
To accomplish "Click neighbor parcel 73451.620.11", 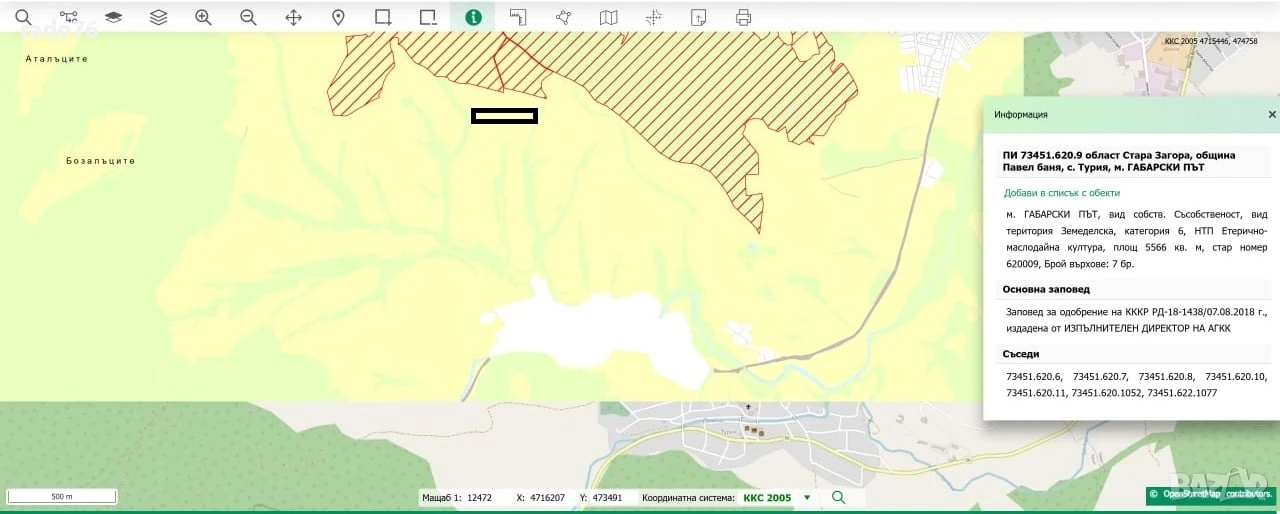I will [1036, 393].
